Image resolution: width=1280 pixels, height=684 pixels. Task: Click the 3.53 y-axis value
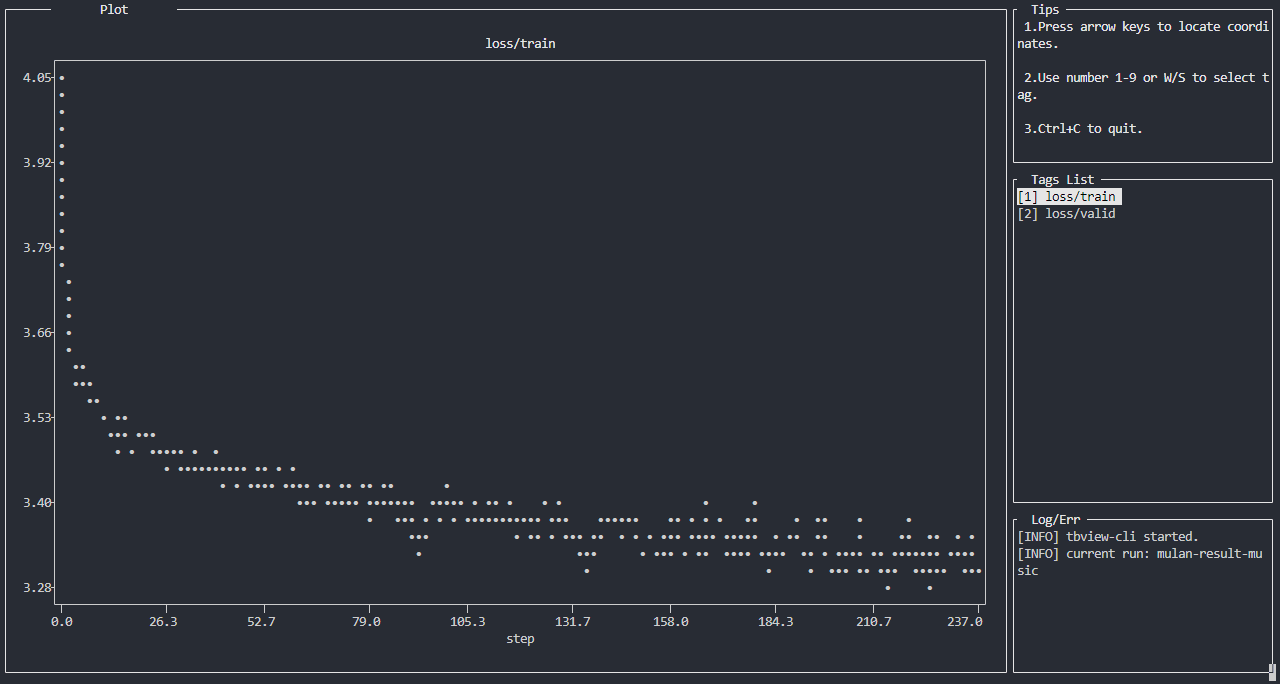[37, 418]
